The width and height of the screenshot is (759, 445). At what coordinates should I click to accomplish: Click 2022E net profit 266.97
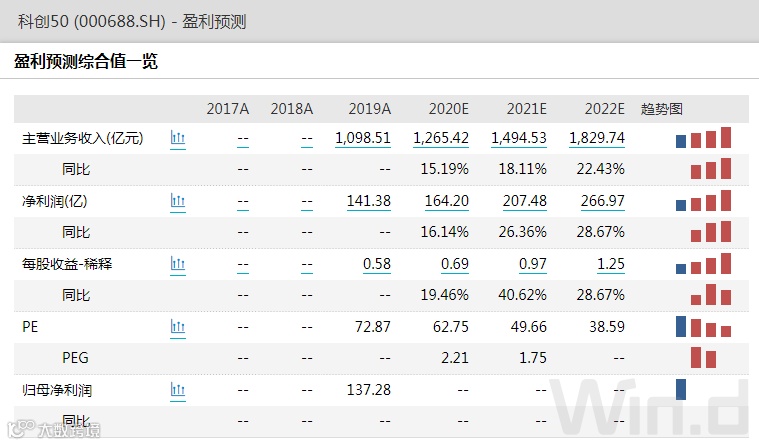tap(602, 201)
